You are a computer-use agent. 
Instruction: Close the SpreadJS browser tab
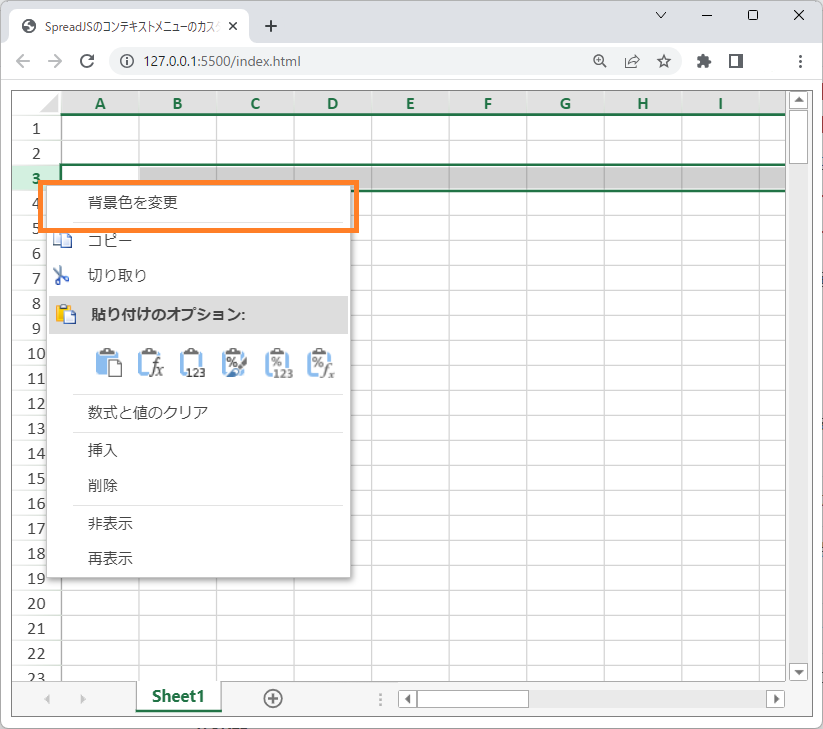(x=233, y=26)
